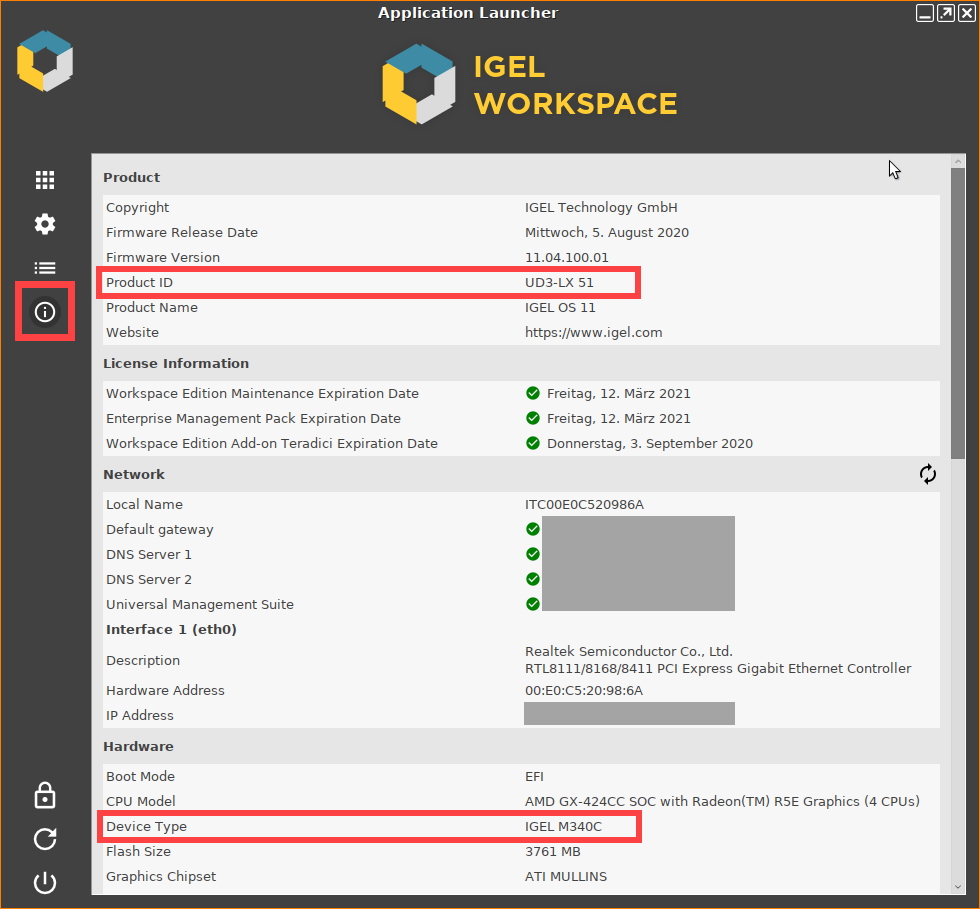Open the session list view

pos(44,268)
